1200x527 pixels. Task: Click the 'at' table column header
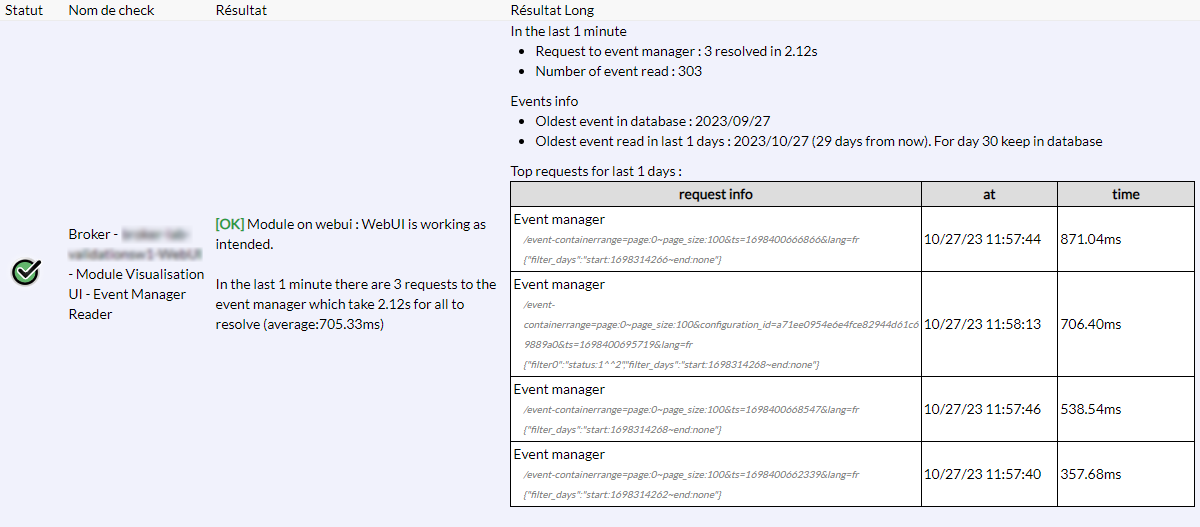tap(989, 194)
